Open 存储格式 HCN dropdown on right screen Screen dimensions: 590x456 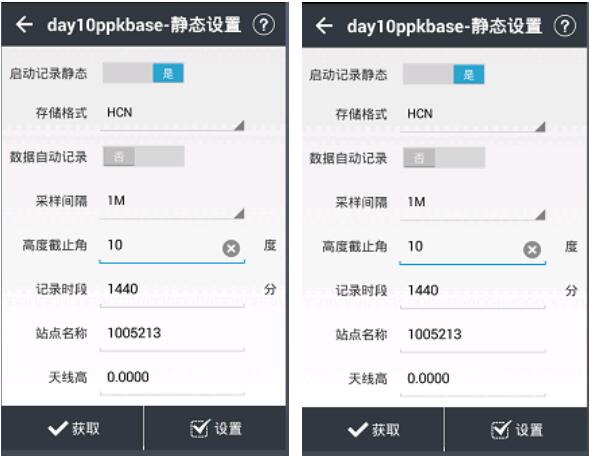coord(473,118)
